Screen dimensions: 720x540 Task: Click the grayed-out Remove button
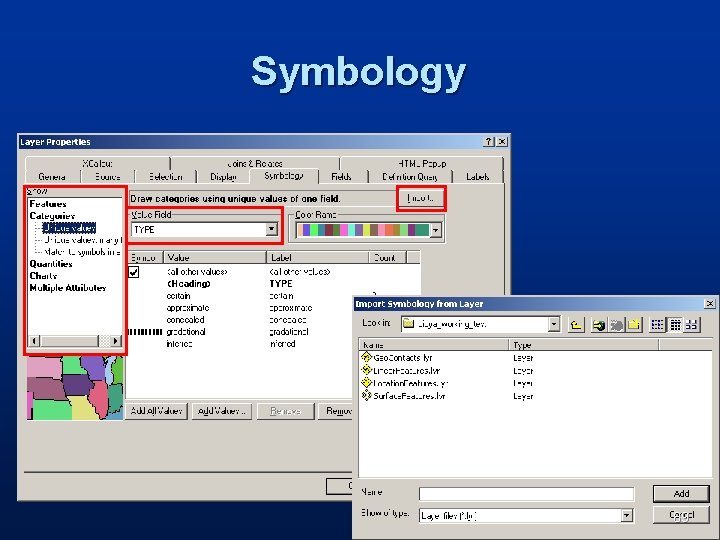pos(286,411)
